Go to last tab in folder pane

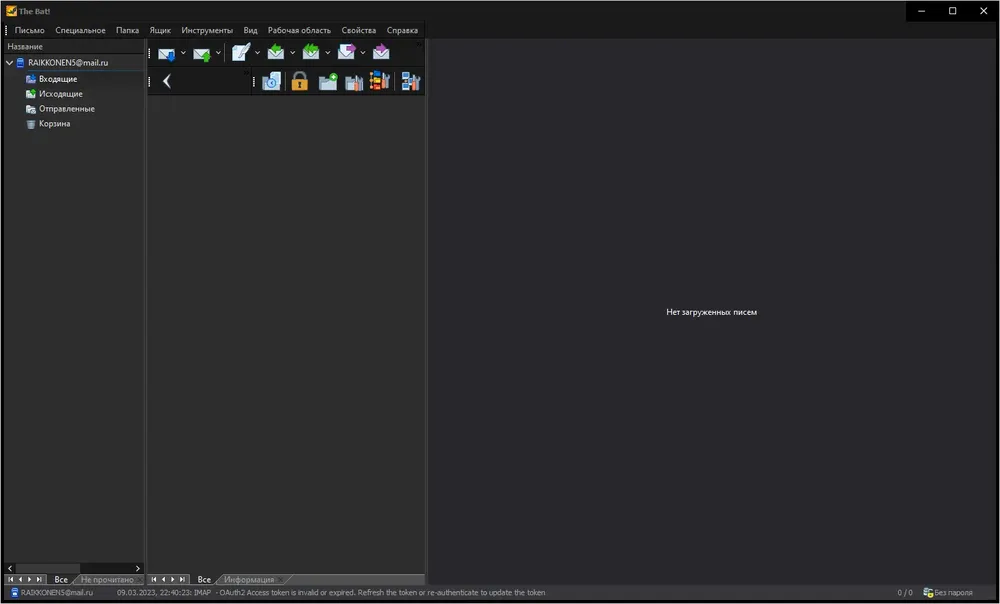pos(39,579)
